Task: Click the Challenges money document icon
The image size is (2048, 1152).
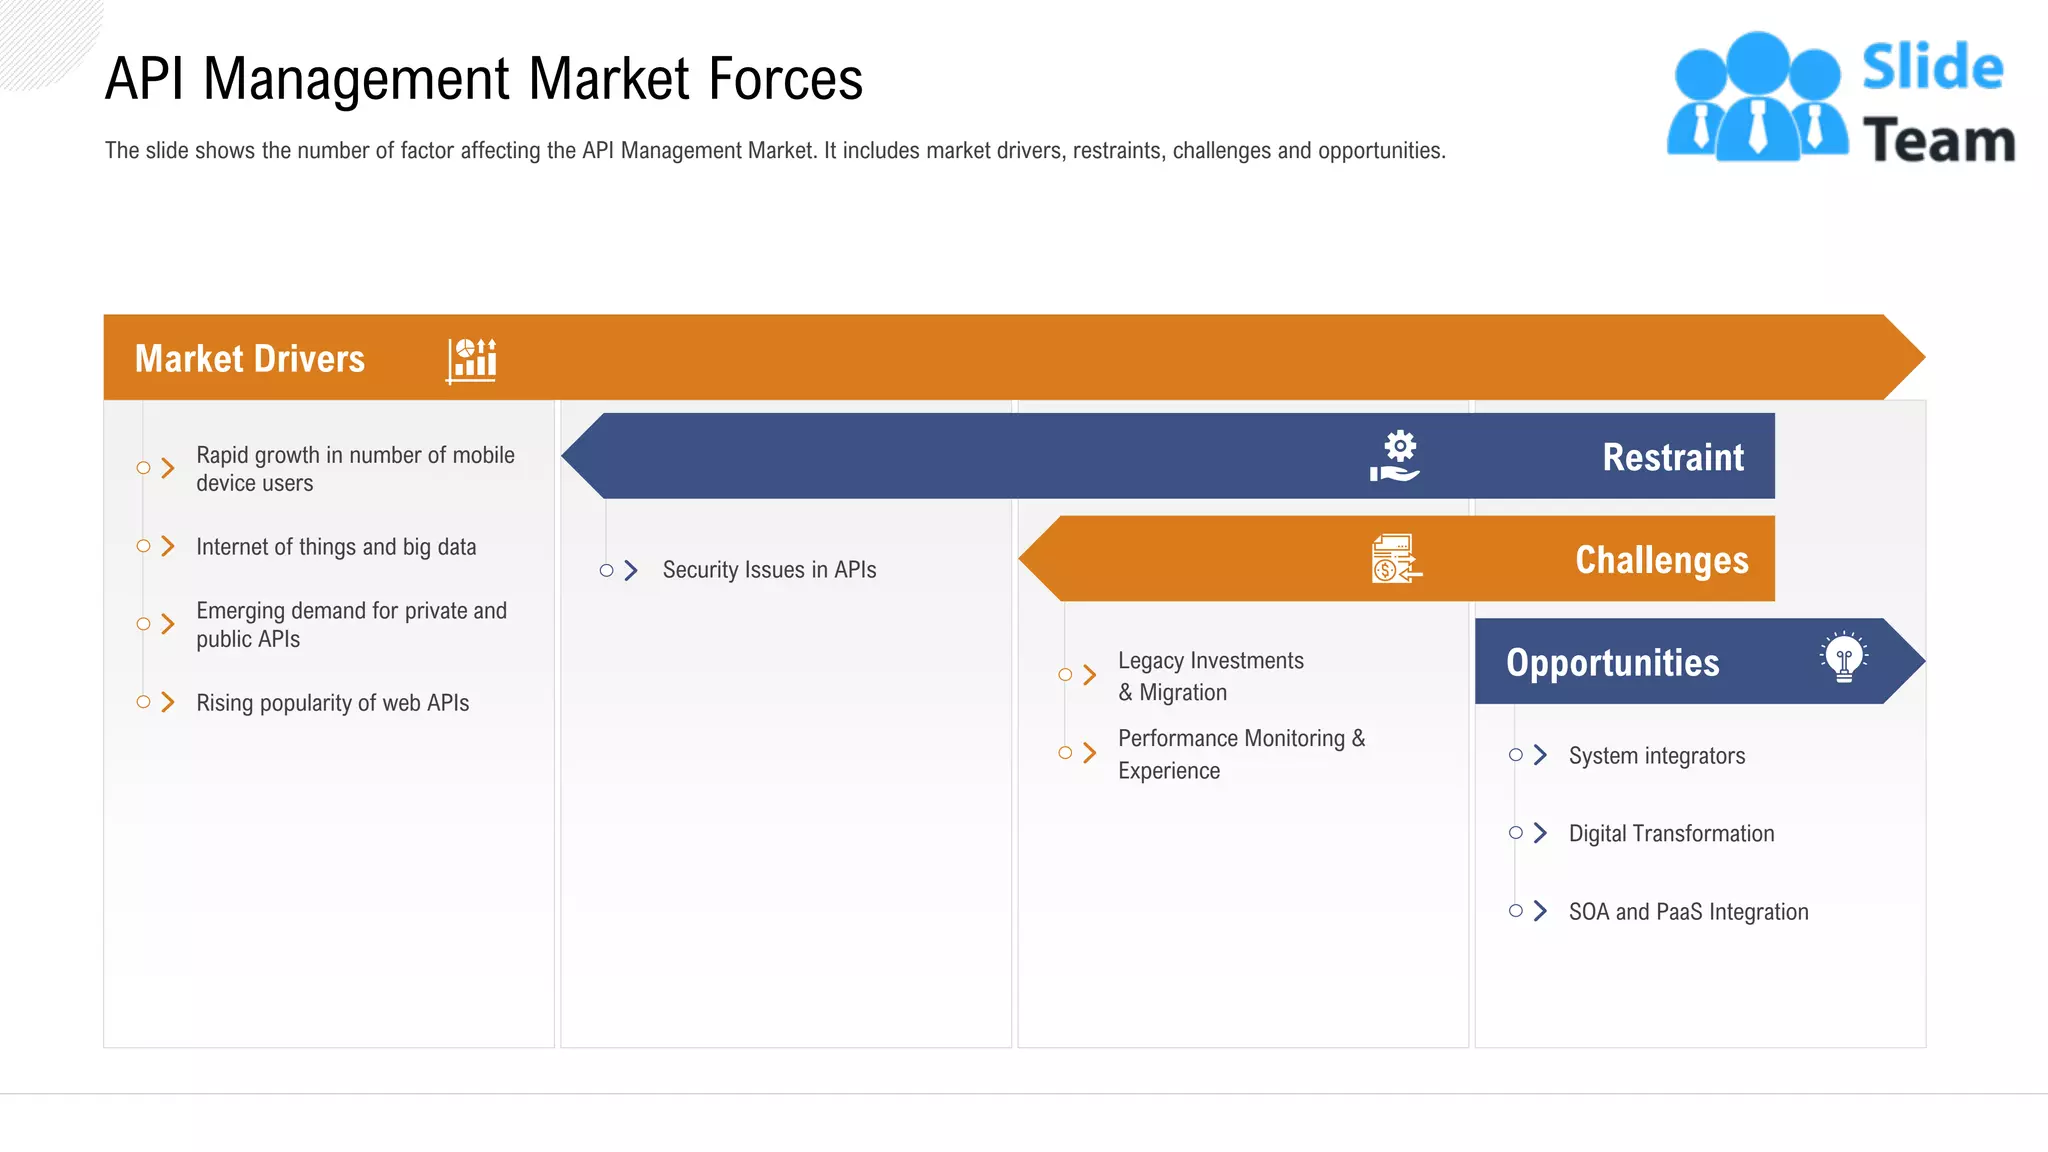Action: pos(1397,558)
